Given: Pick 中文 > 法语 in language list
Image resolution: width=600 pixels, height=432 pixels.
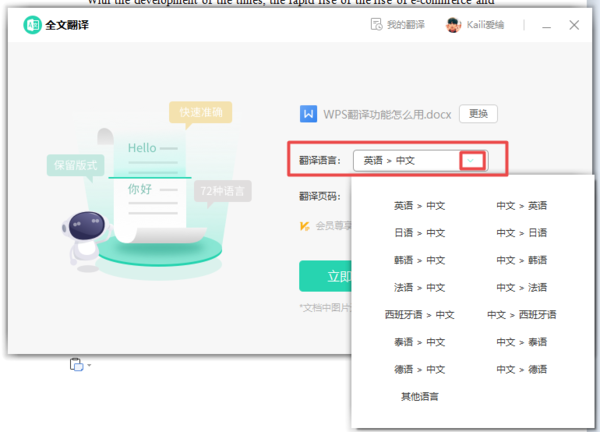Looking at the screenshot, I should click(x=522, y=287).
